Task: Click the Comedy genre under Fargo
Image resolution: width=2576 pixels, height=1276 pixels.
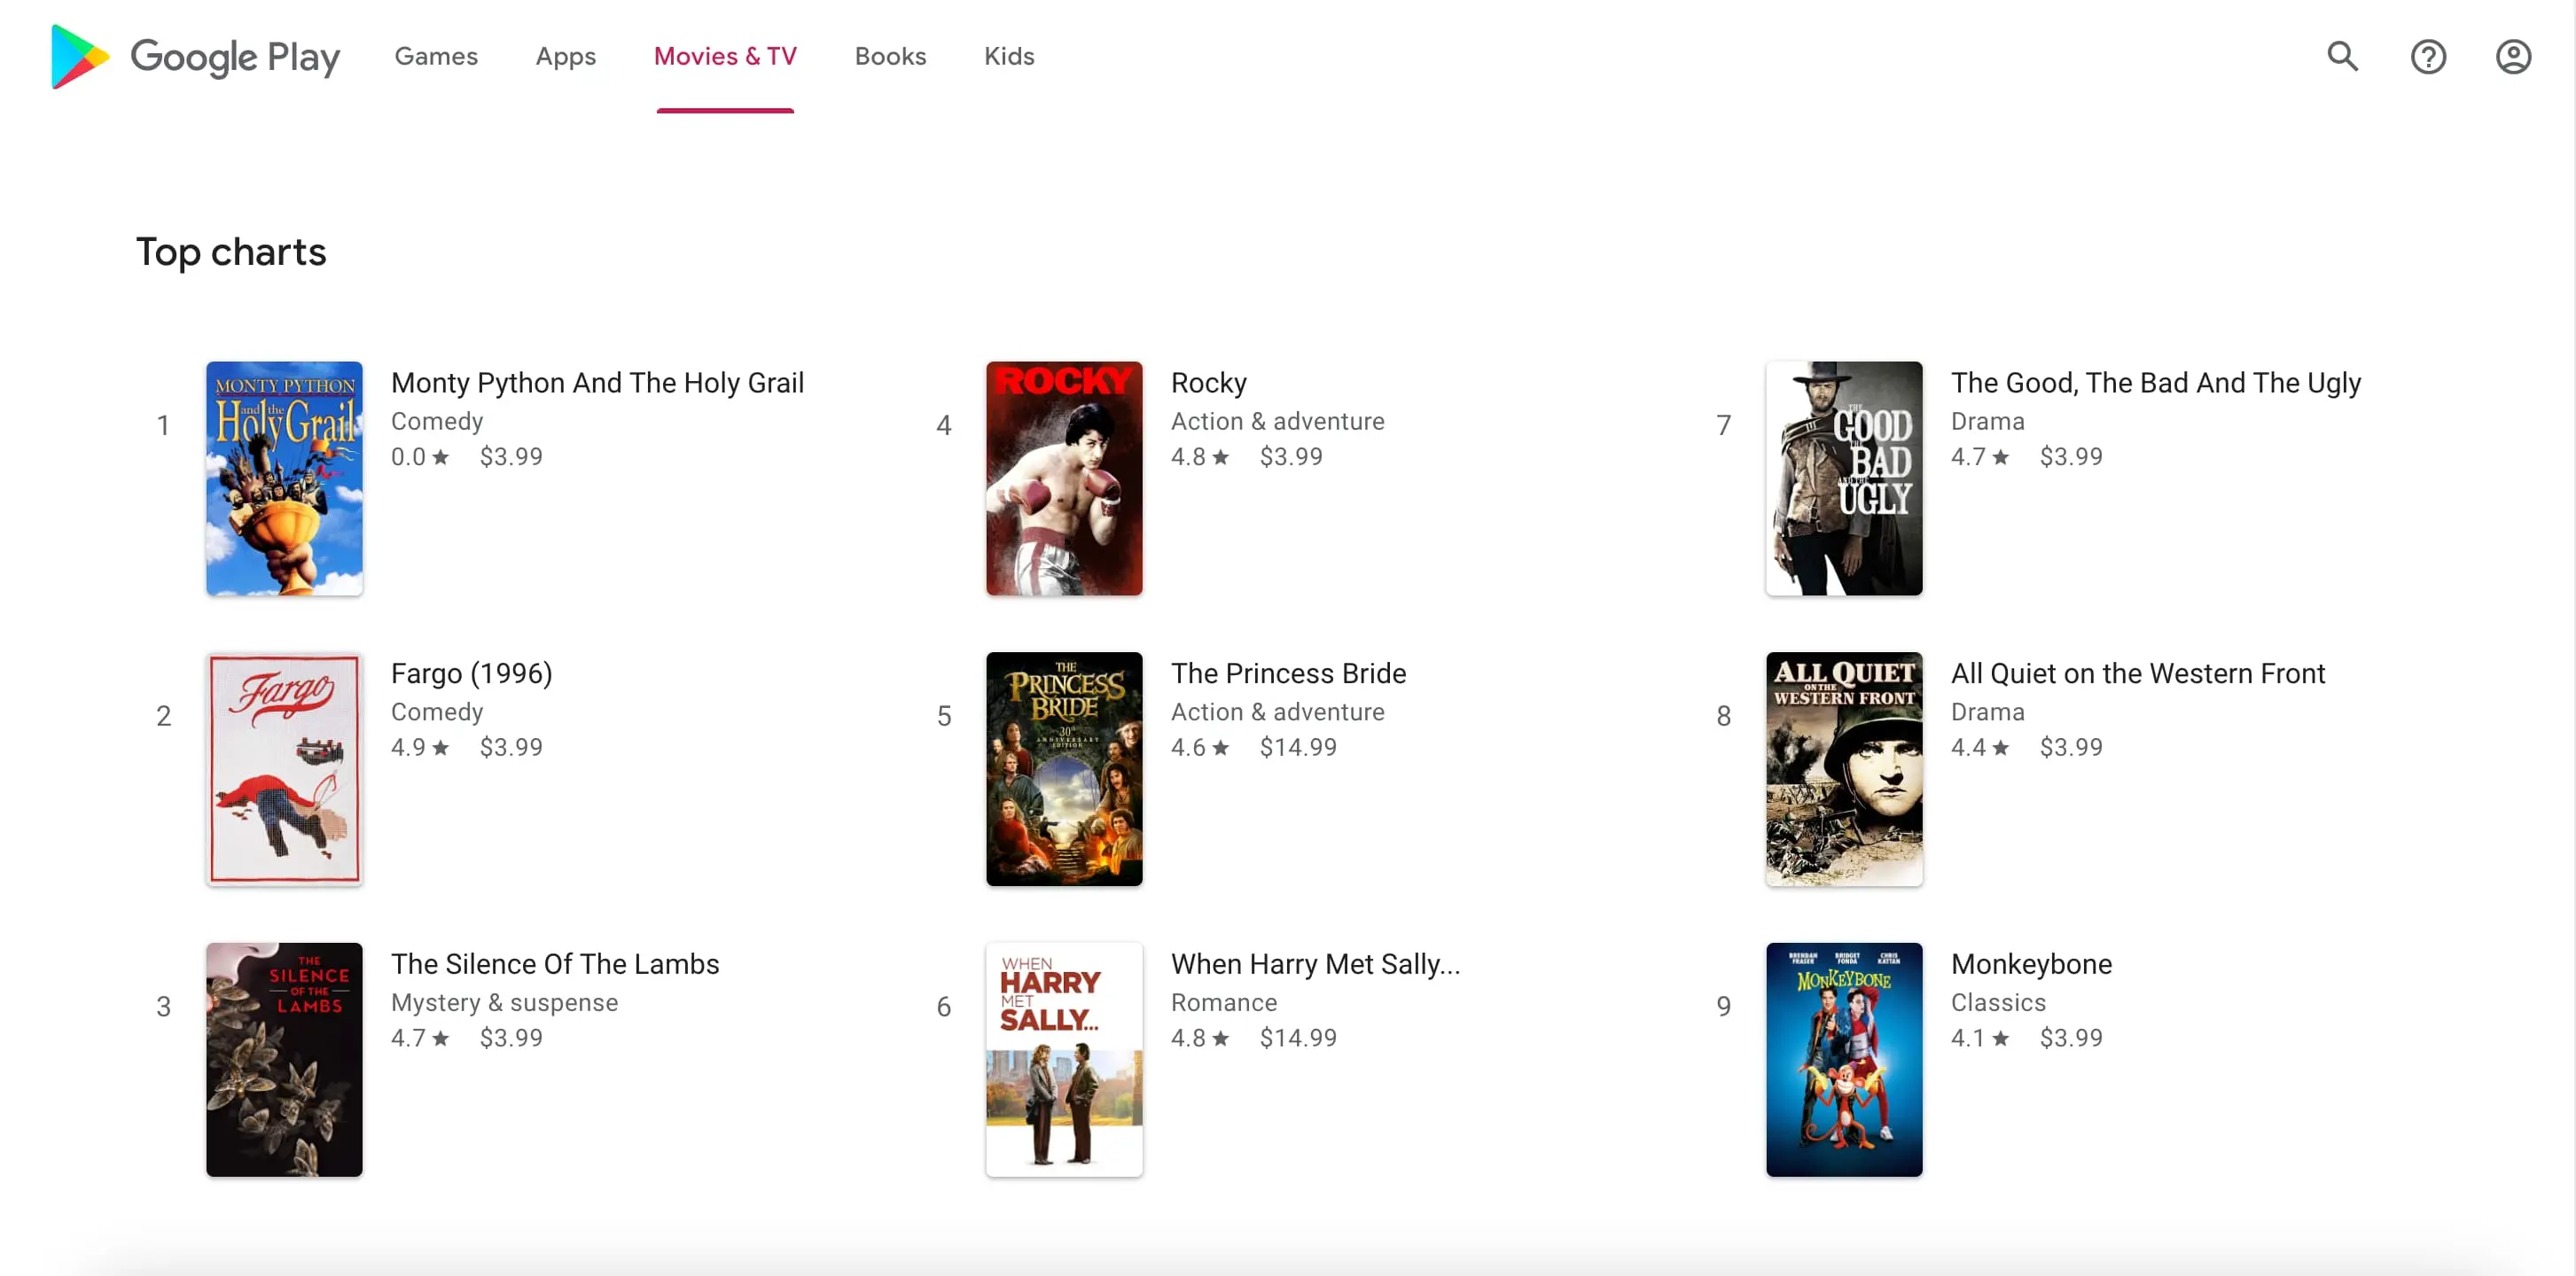Action: [437, 712]
